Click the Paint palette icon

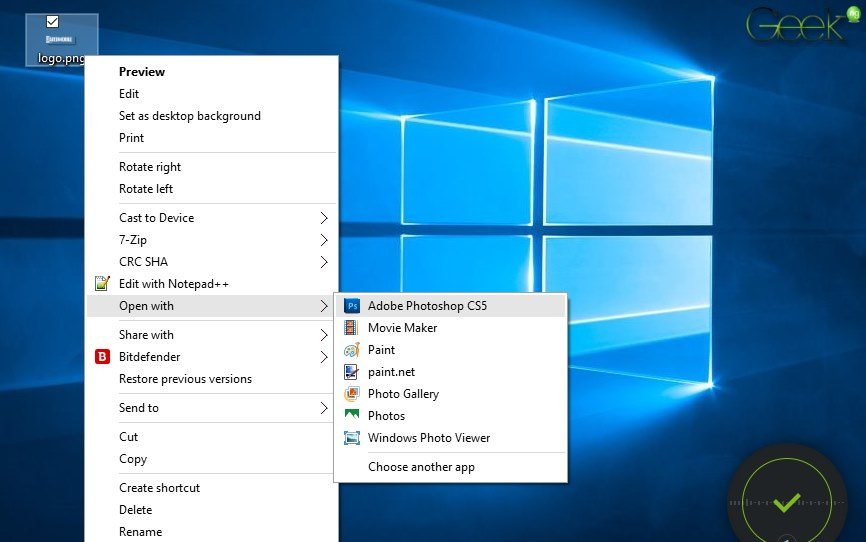coord(352,350)
